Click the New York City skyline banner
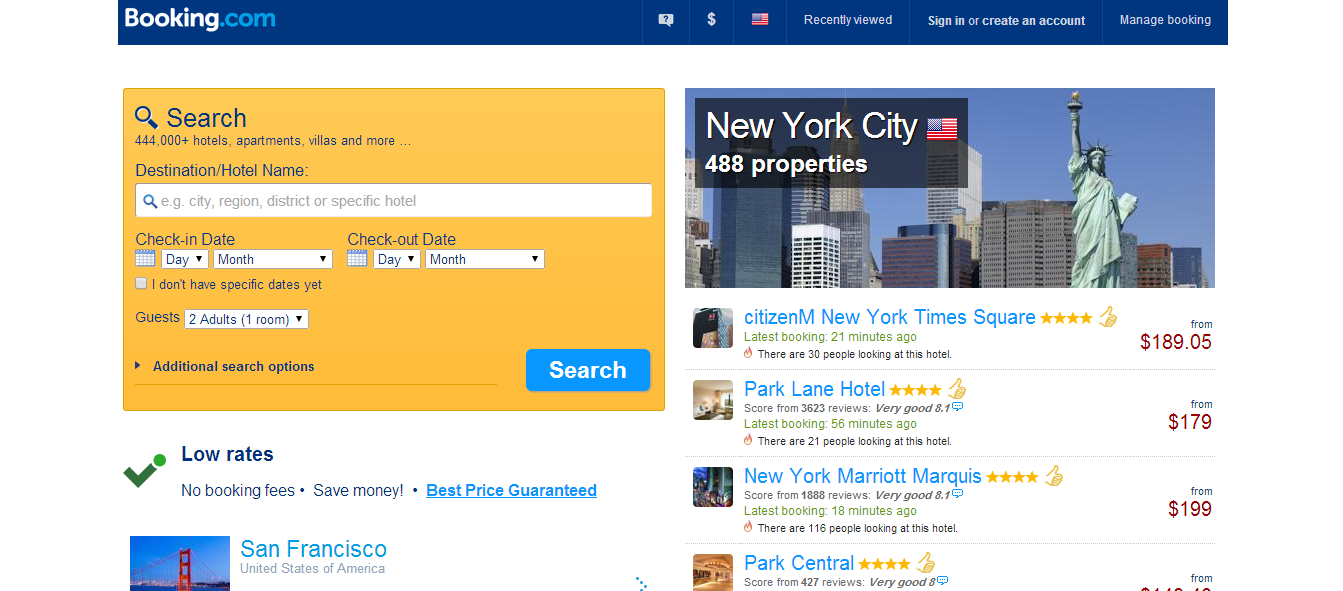Viewport: 1343px width, 591px height. pyautogui.click(x=950, y=188)
